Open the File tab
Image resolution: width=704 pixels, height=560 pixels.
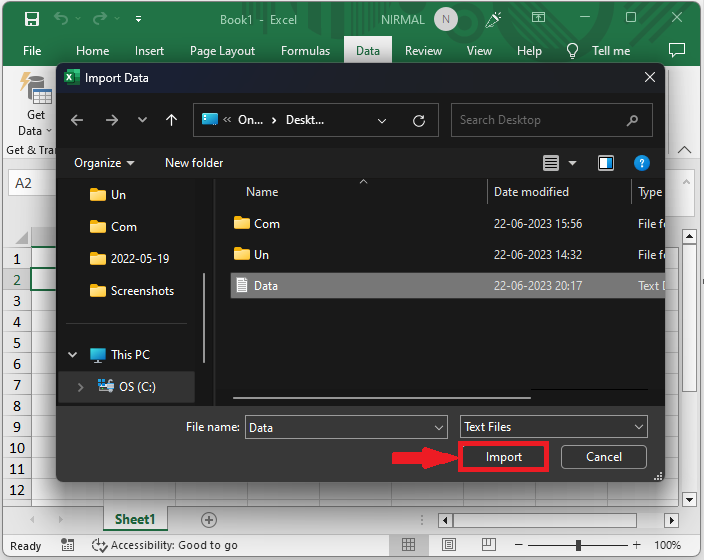coord(32,51)
